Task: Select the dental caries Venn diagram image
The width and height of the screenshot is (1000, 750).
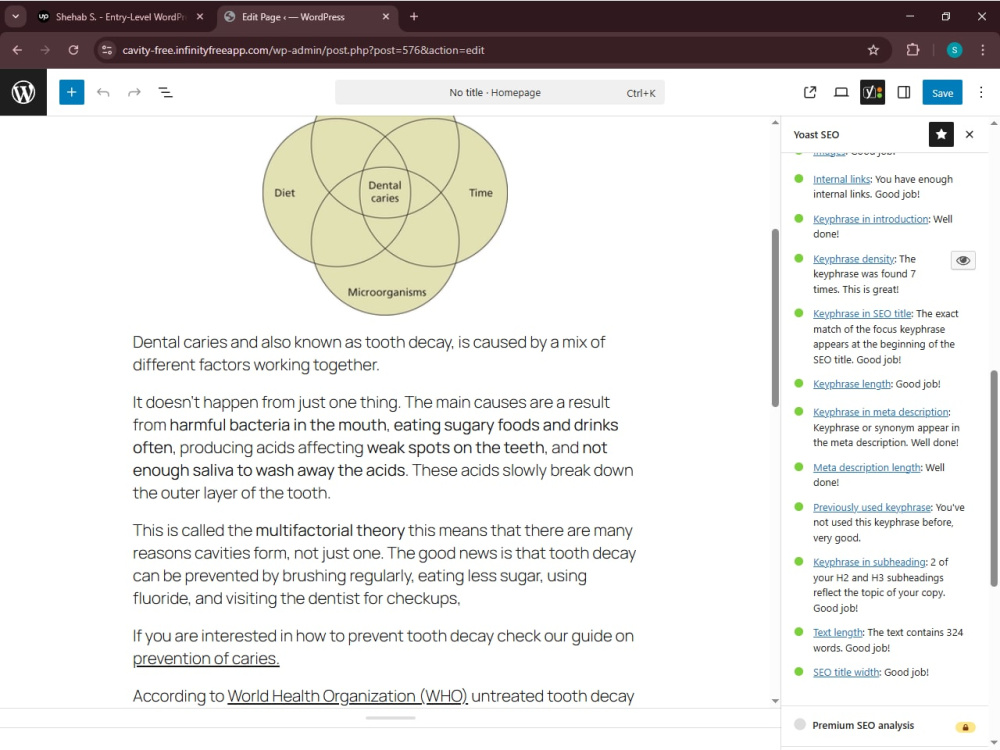Action: click(x=385, y=216)
